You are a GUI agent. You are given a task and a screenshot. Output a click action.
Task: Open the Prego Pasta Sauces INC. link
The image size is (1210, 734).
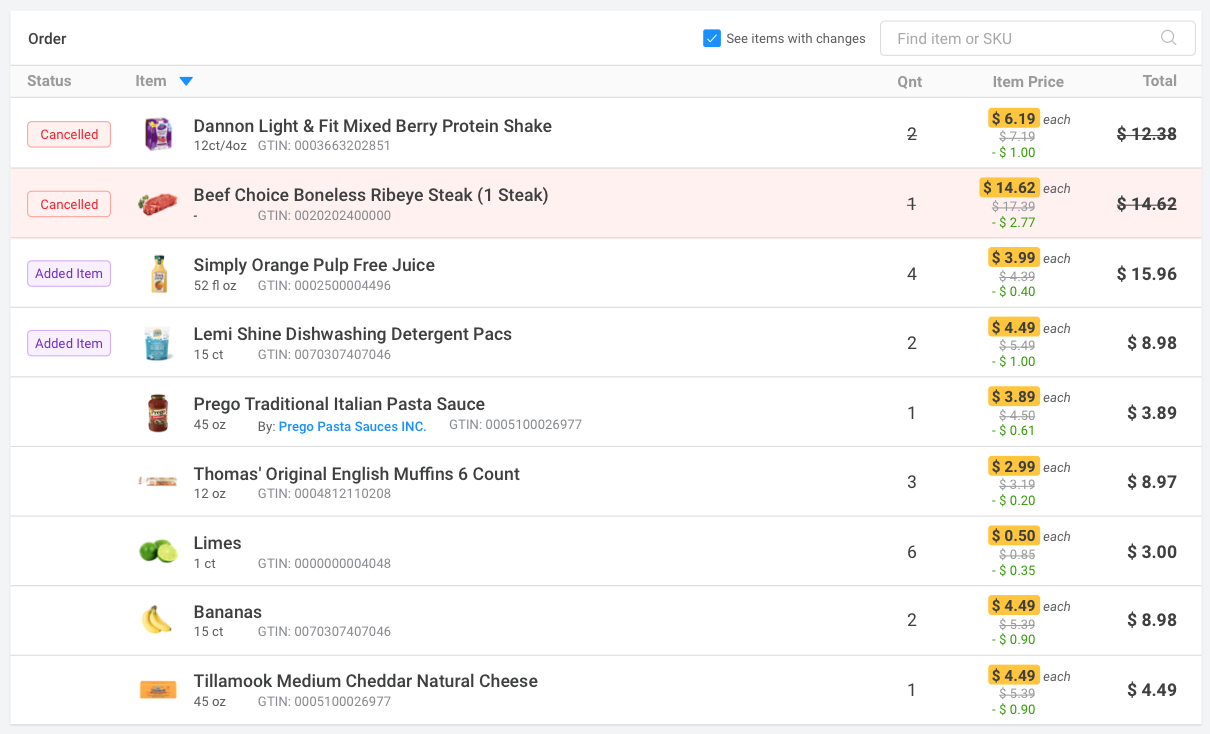point(352,426)
